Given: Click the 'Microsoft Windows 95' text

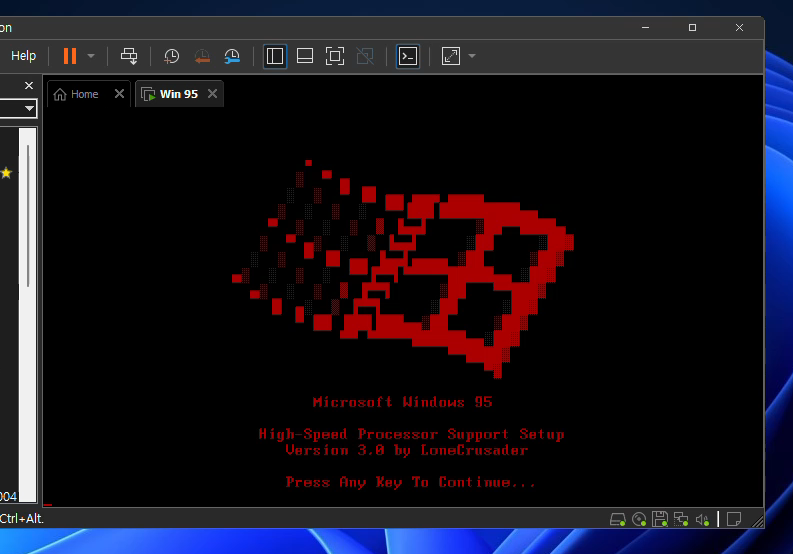Looking at the screenshot, I should pos(403,402).
